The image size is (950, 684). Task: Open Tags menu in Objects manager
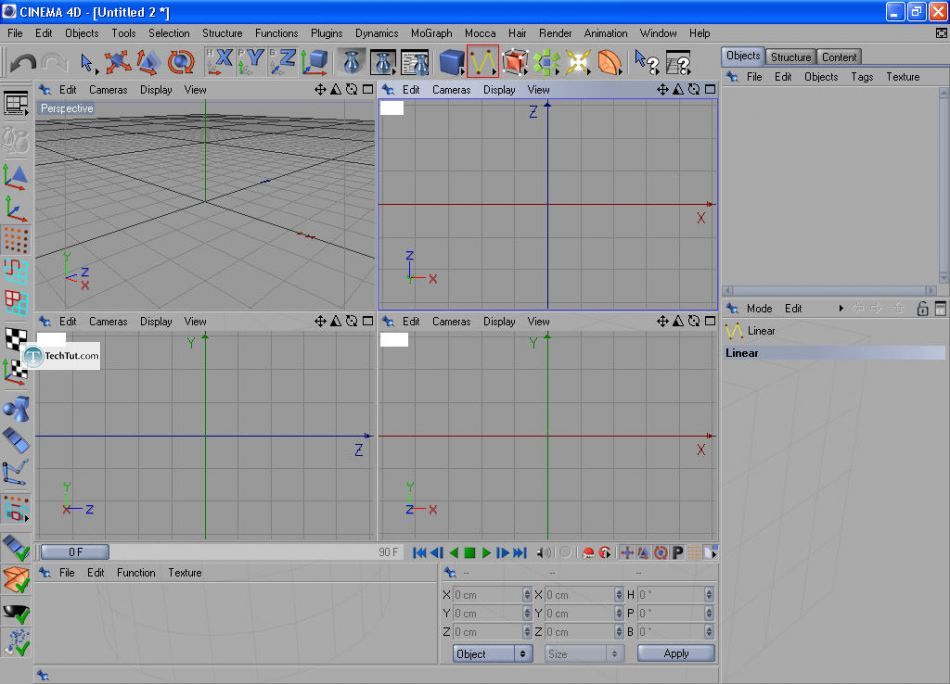[862, 77]
